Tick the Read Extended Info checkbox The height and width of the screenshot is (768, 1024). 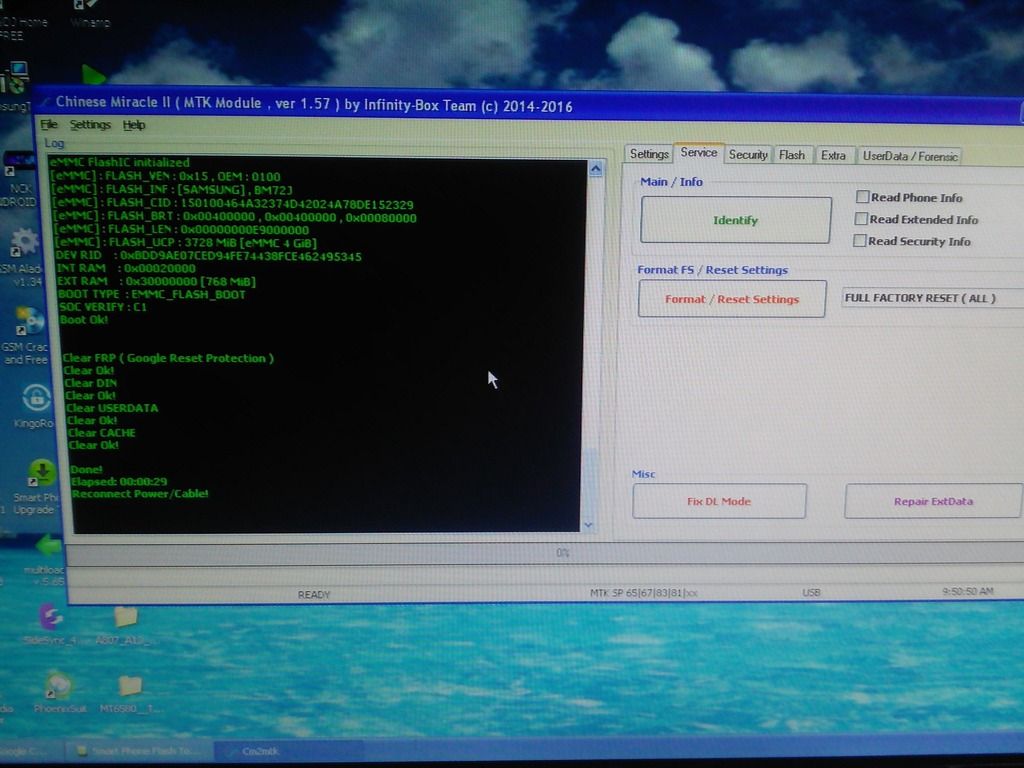(860, 219)
